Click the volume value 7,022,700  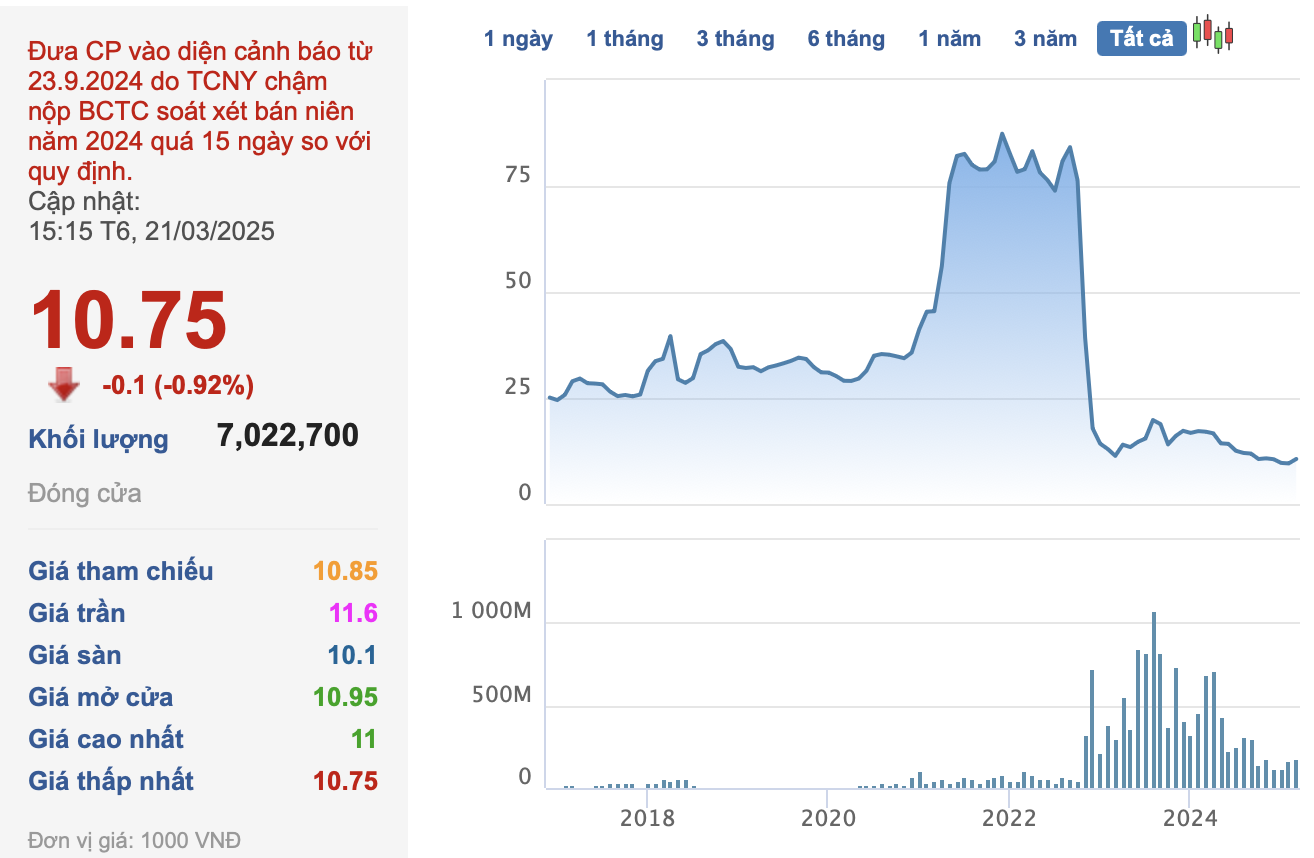[x=288, y=435]
